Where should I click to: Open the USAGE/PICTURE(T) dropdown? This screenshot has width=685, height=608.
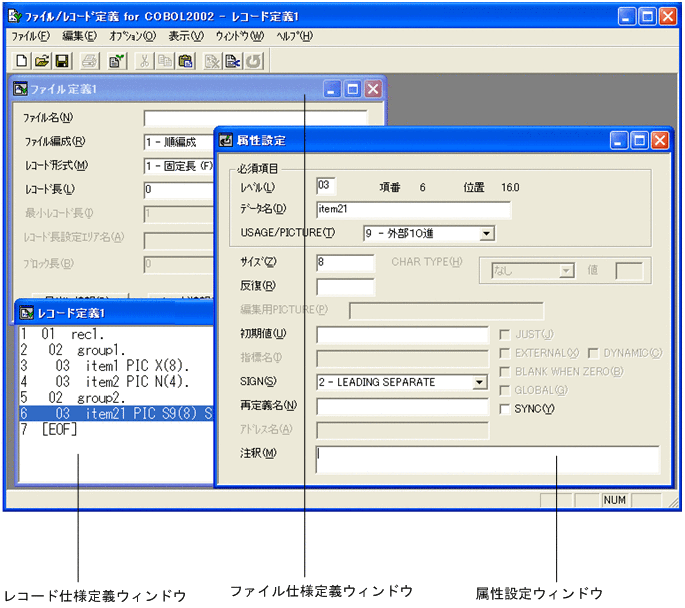486,234
